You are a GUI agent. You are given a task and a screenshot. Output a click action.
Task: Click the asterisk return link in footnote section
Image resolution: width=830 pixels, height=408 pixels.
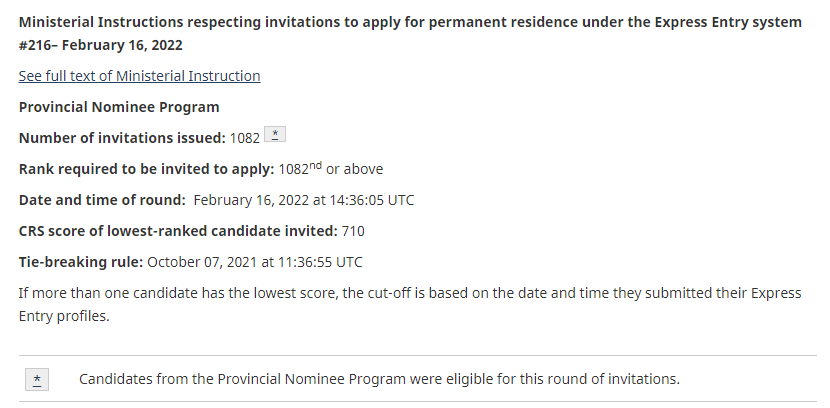tap(37, 379)
